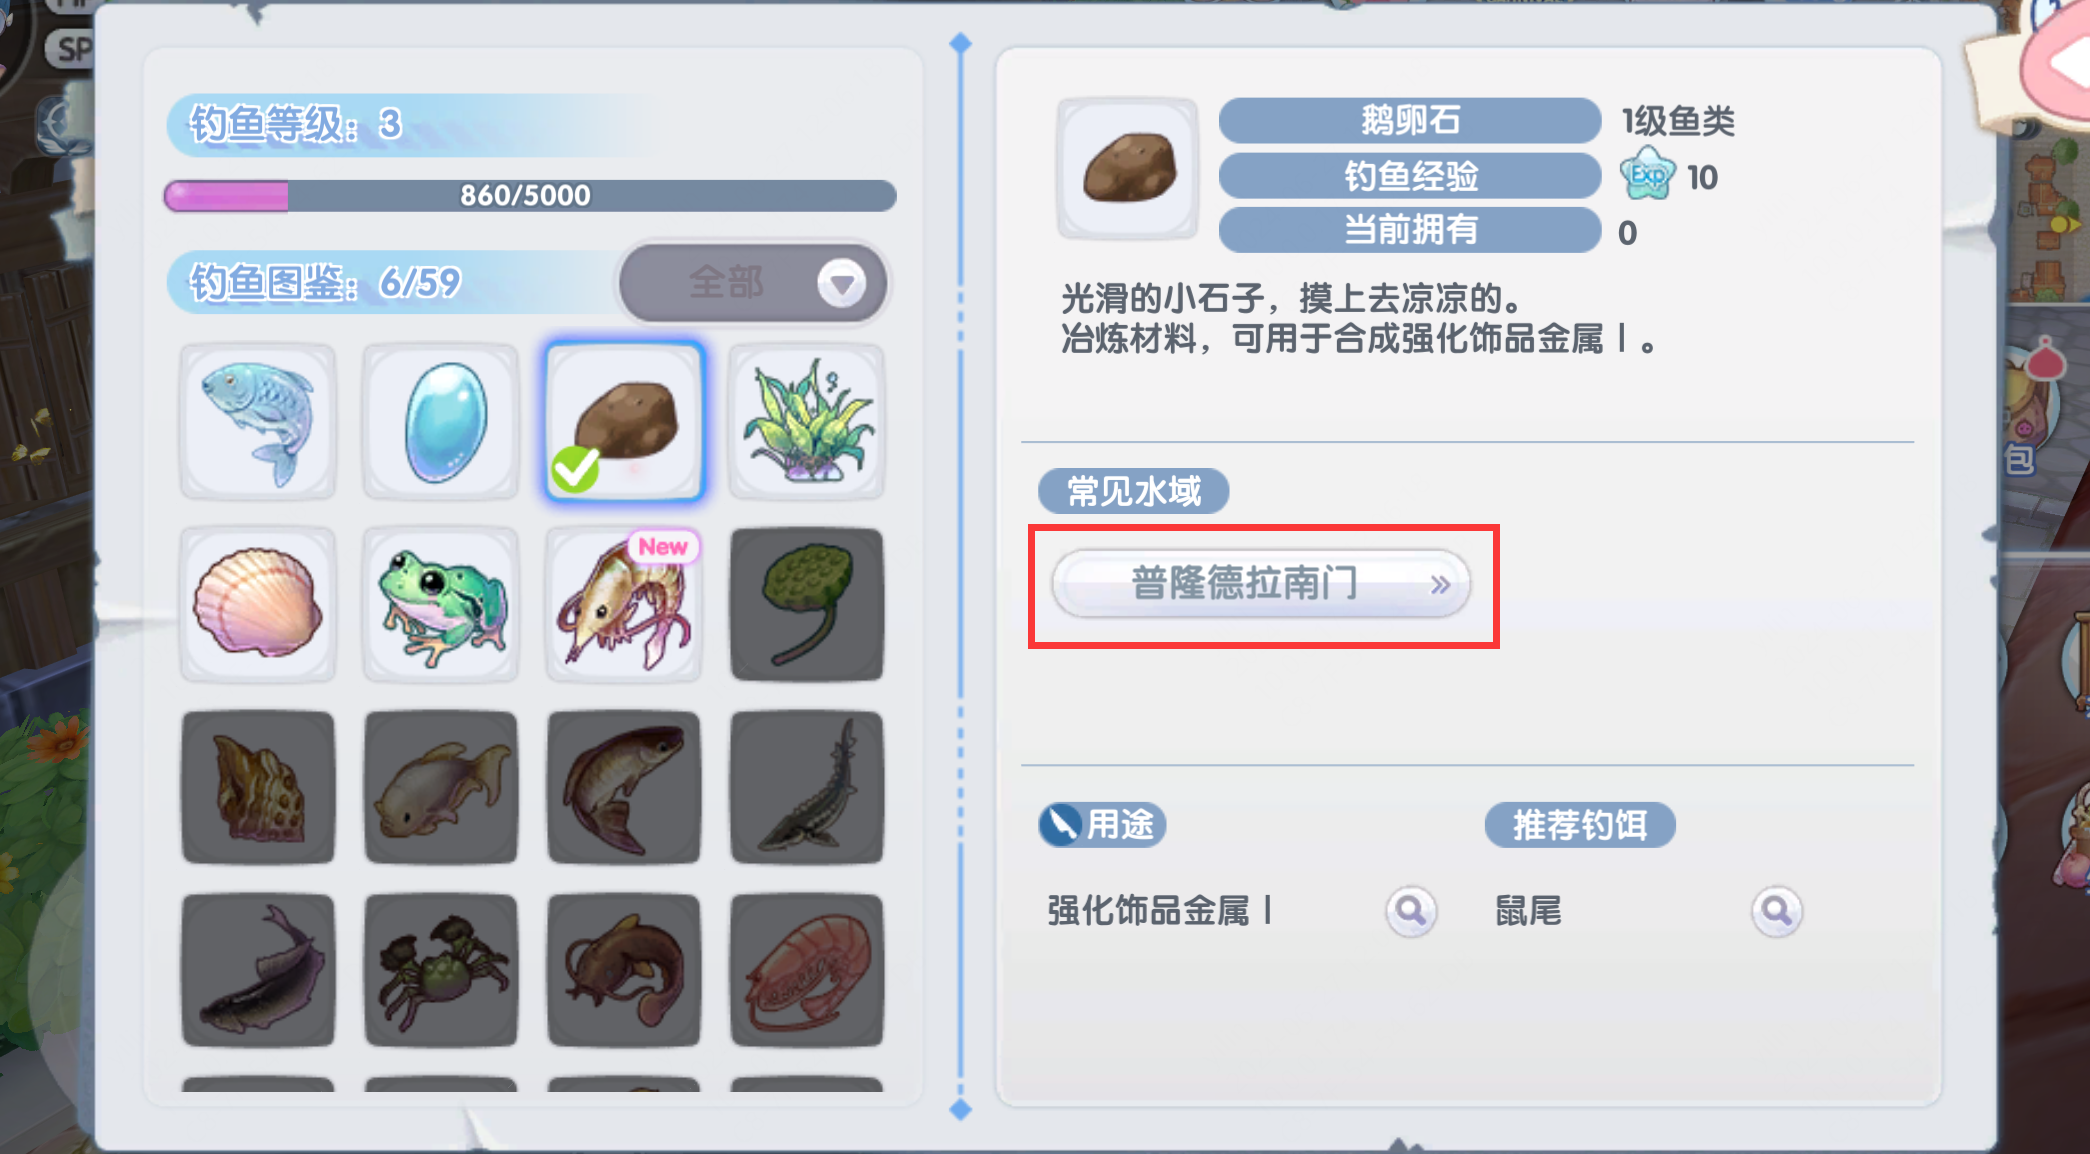Select the blue fish icon

coord(258,422)
